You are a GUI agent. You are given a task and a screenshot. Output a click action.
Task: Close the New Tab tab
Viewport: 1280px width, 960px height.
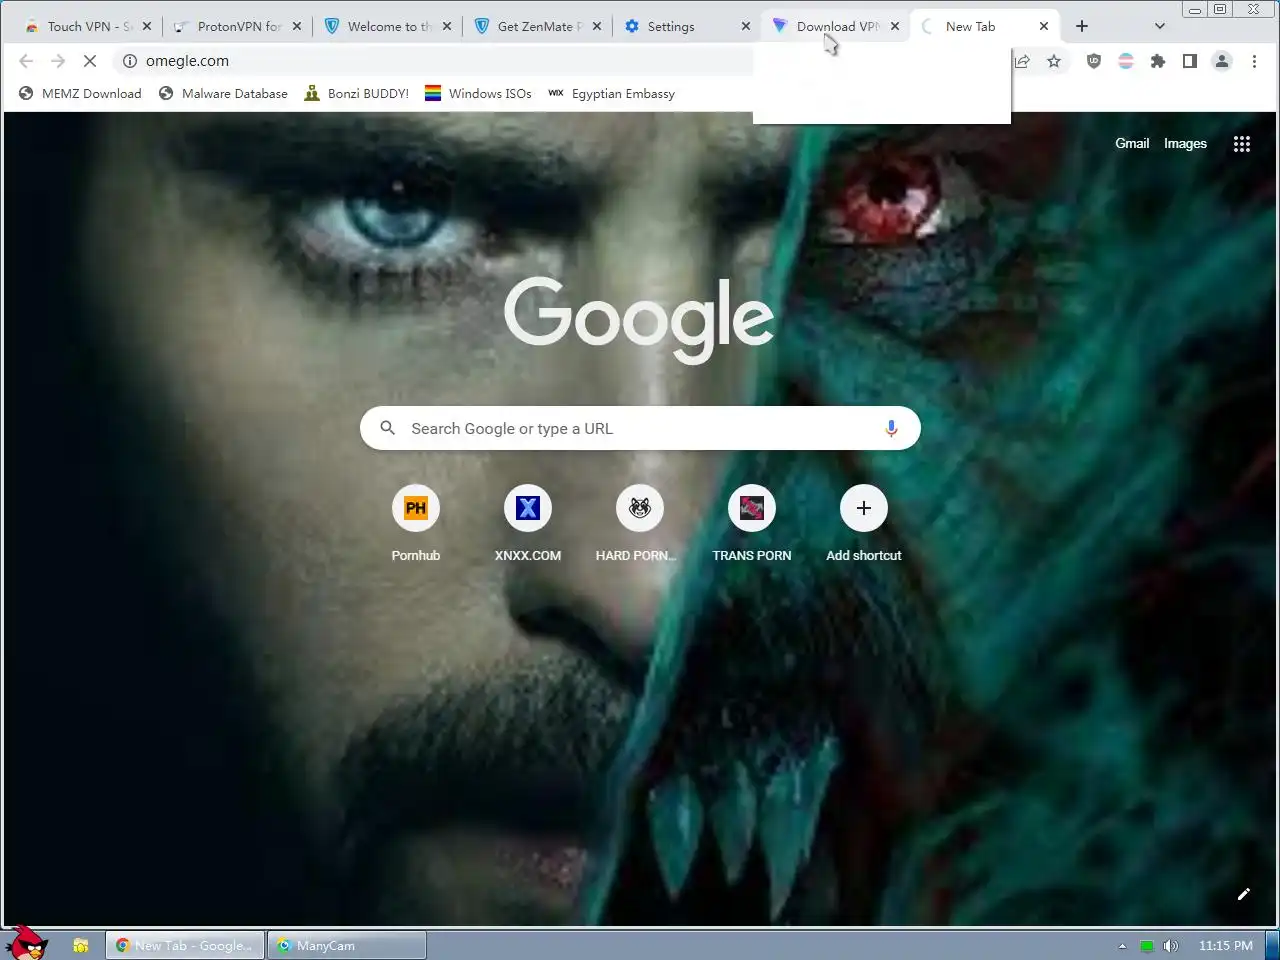coord(1044,27)
